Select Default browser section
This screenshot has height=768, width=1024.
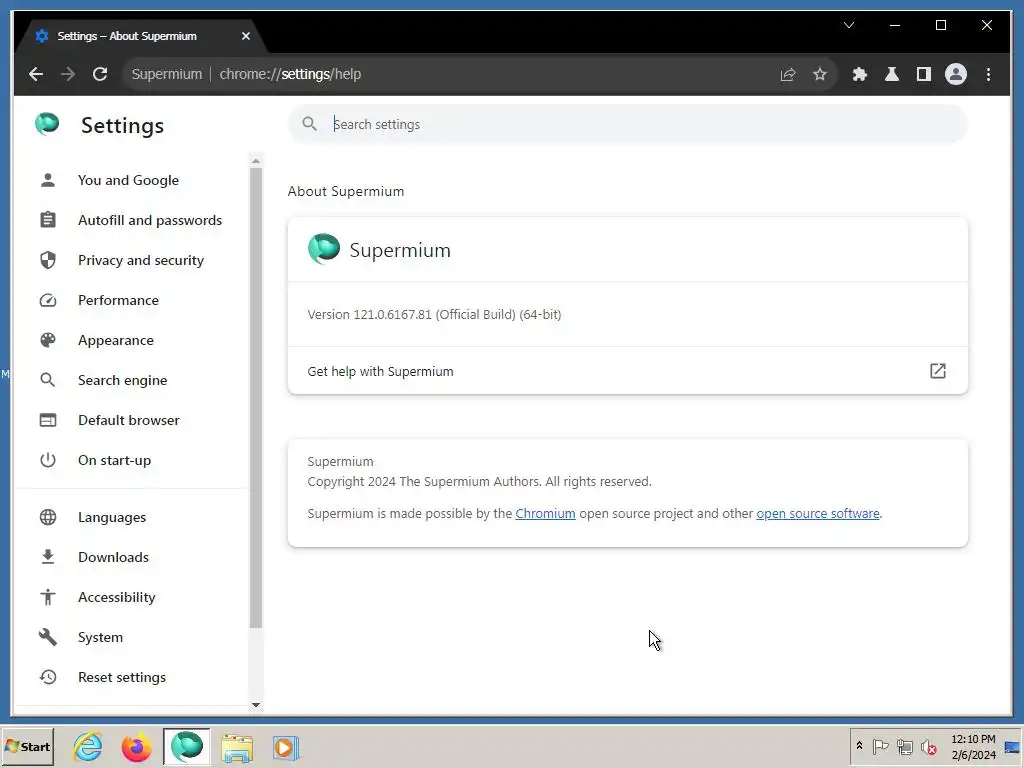[x=129, y=420]
